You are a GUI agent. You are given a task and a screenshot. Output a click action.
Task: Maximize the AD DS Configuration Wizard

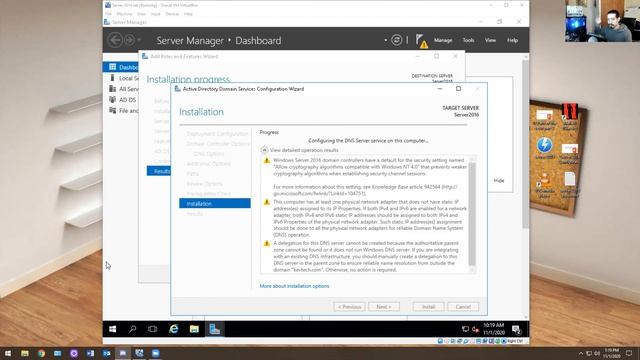[x=458, y=89]
